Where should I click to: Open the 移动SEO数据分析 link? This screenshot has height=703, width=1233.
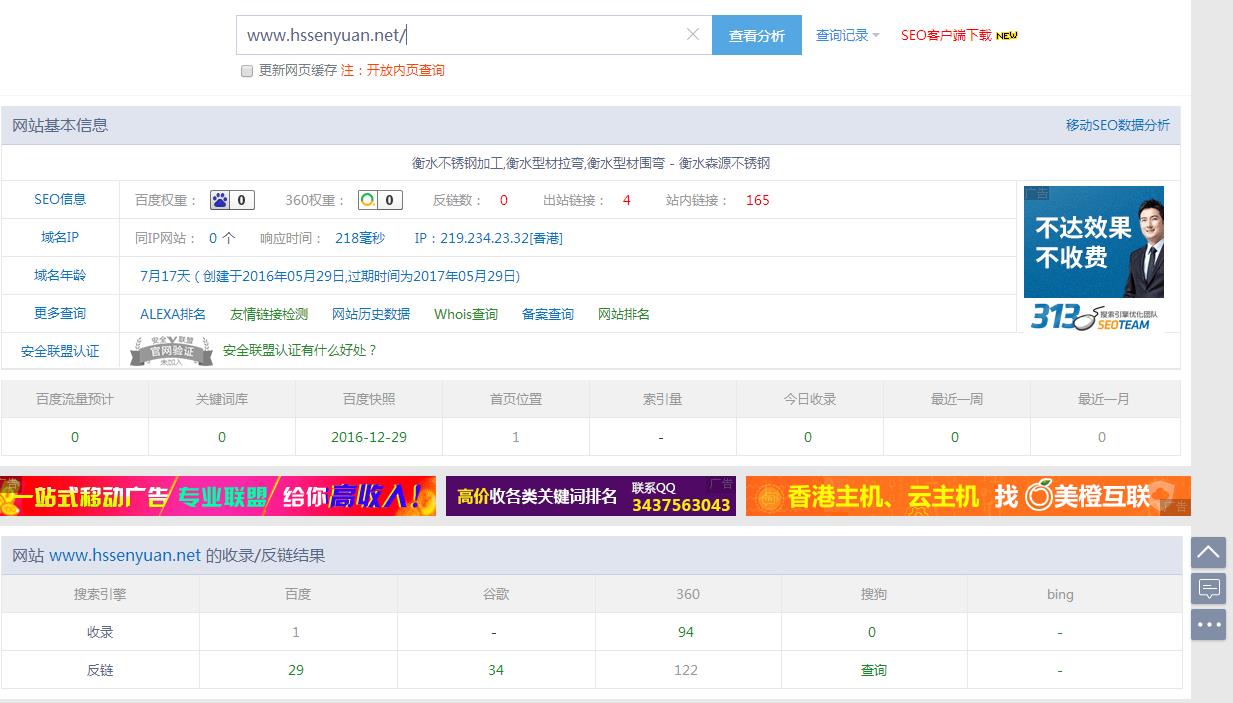(1119, 125)
